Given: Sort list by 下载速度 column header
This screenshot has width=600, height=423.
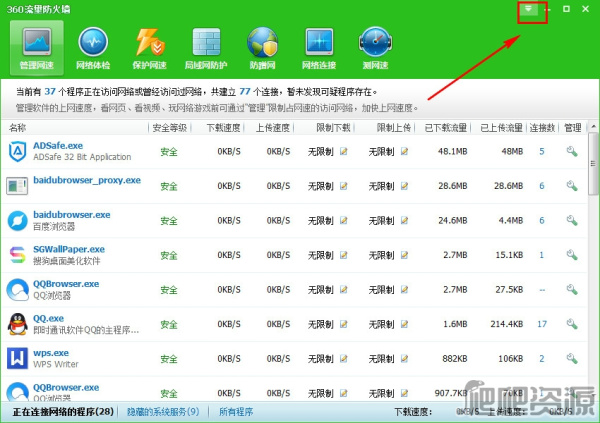Looking at the screenshot, I should point(223,128).
